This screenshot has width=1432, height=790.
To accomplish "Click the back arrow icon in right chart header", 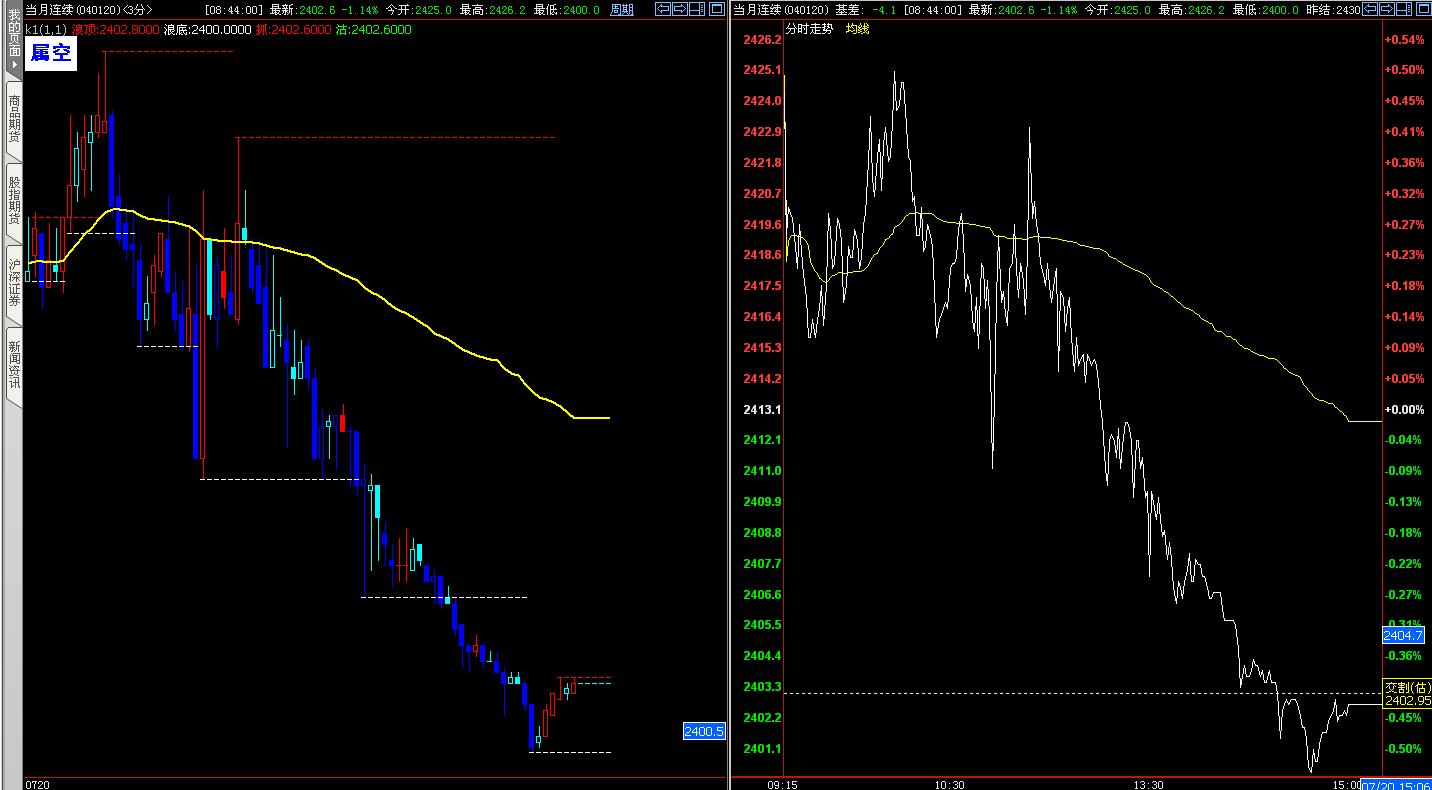I will [1370, 9].
